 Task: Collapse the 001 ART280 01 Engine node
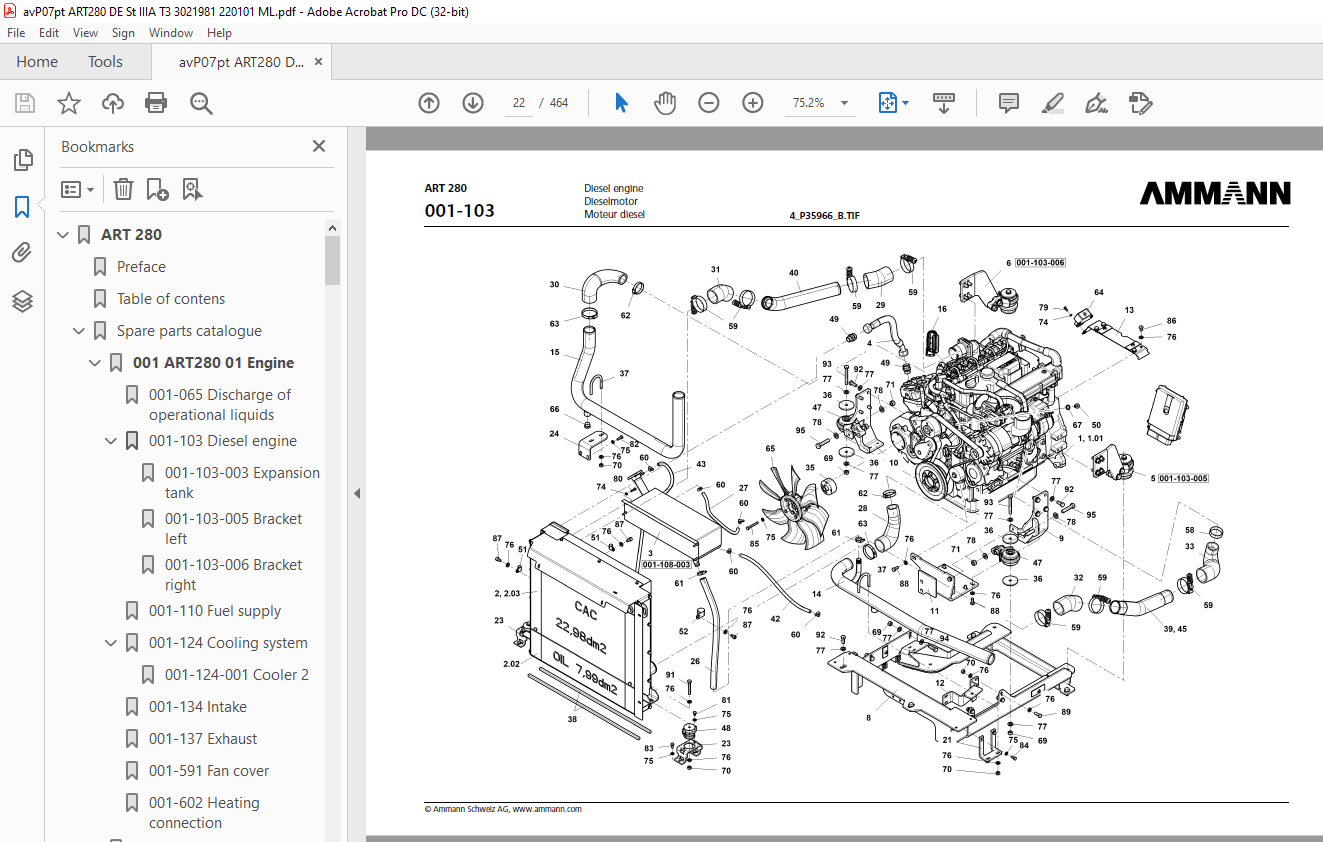[95, 363]
